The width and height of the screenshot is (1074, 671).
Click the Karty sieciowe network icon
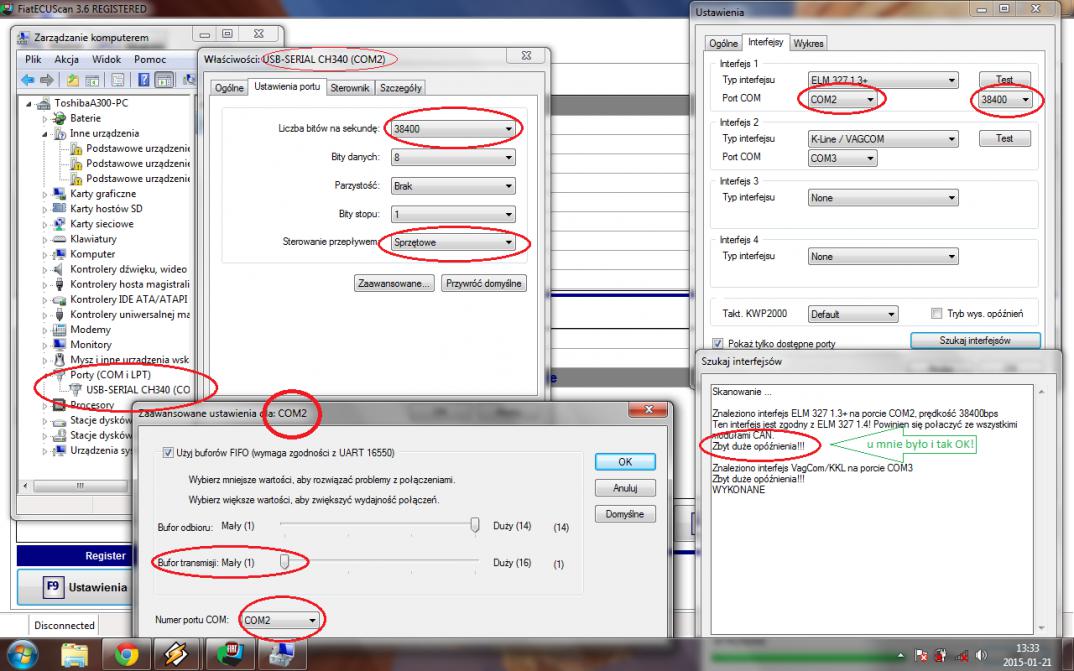tap(60, 224)
